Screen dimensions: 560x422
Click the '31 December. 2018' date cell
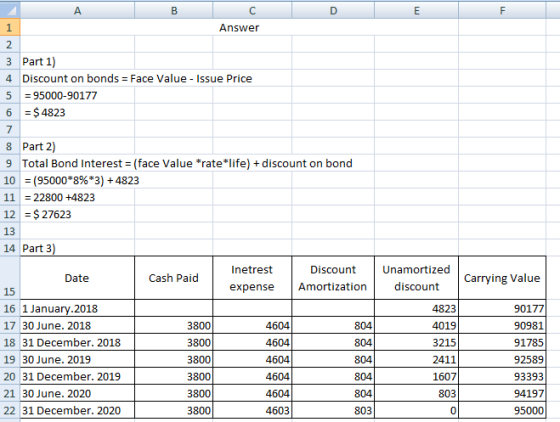point(77,342)
